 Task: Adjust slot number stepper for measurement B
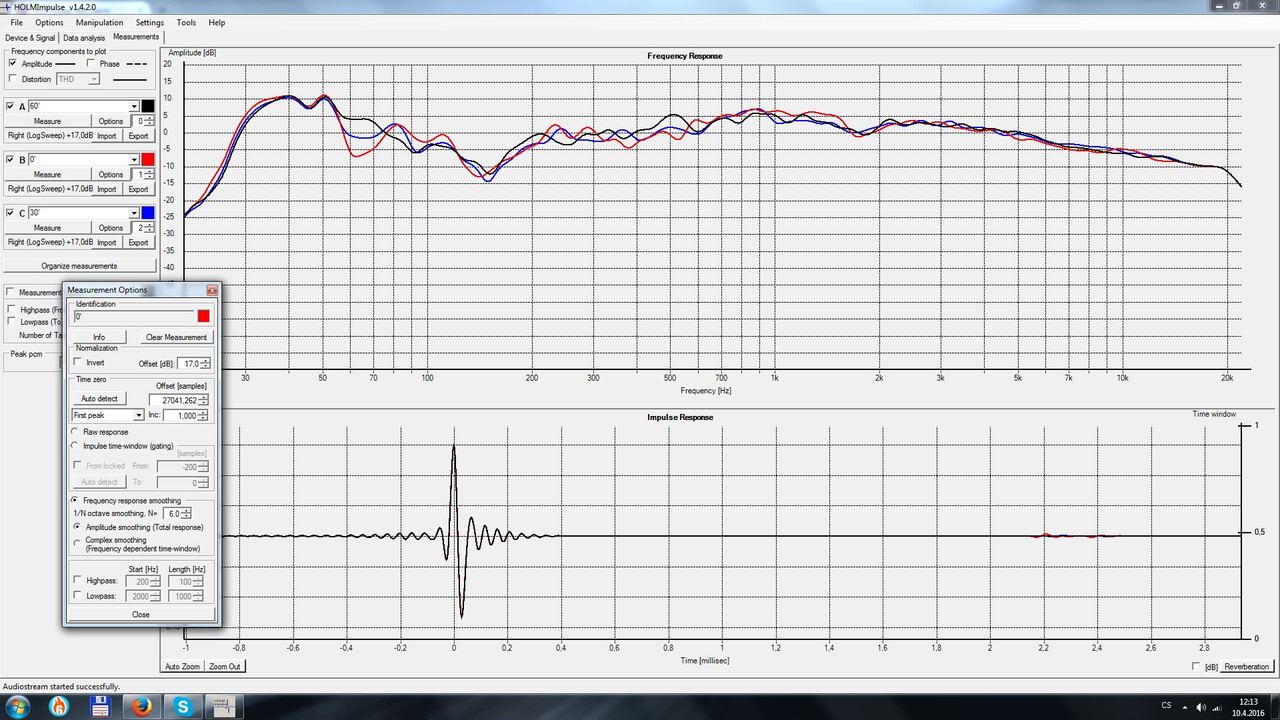tap(151, 174)
